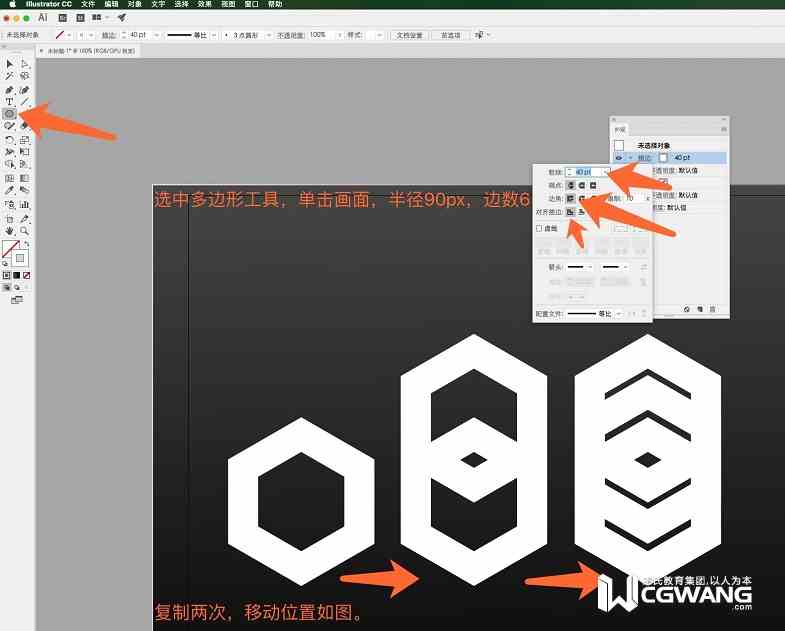This screenshot has height=631, width=785.
Task: Select the Scale tool
Action: click(25, 140)
